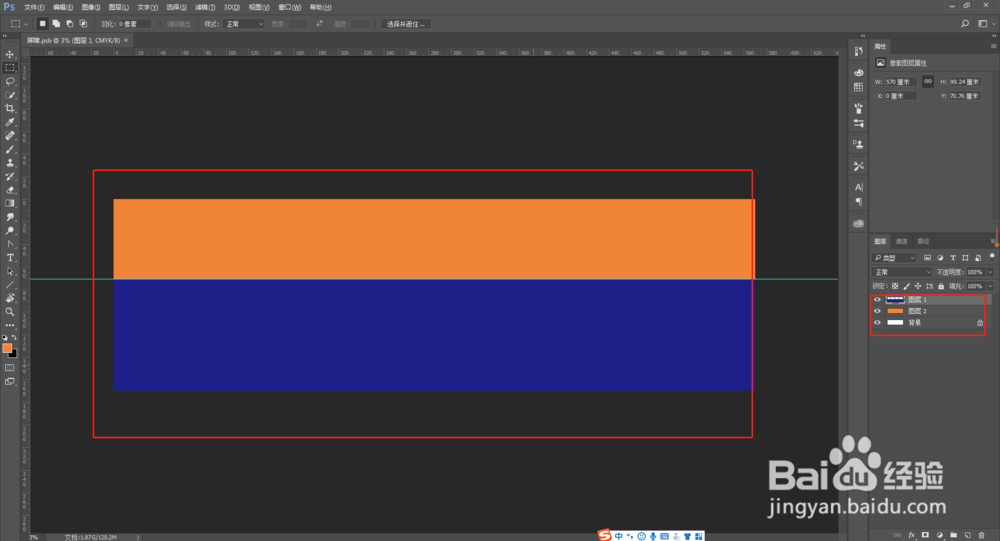
Task: Open the 窗口(W) menu
Action: coord(290,7)
